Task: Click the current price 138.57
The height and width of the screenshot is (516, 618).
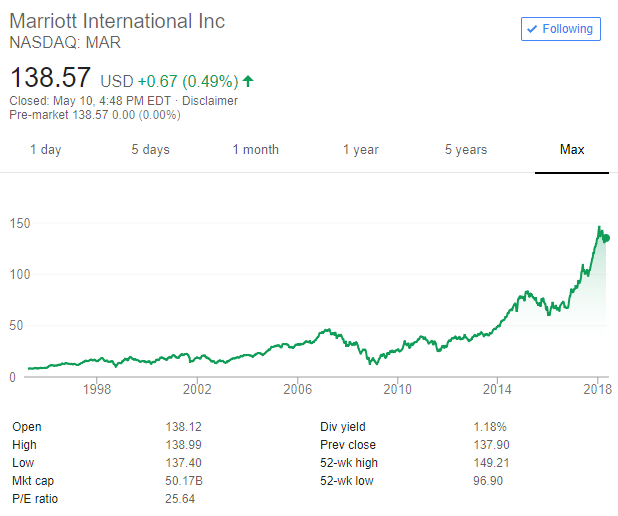Action: pos(50,78)
